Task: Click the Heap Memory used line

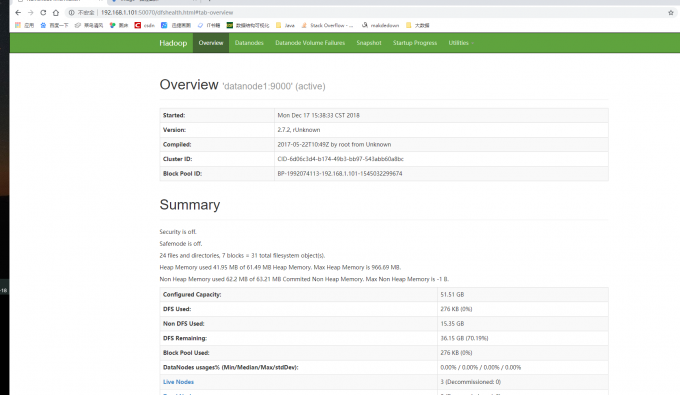Action: pos(280,268)
